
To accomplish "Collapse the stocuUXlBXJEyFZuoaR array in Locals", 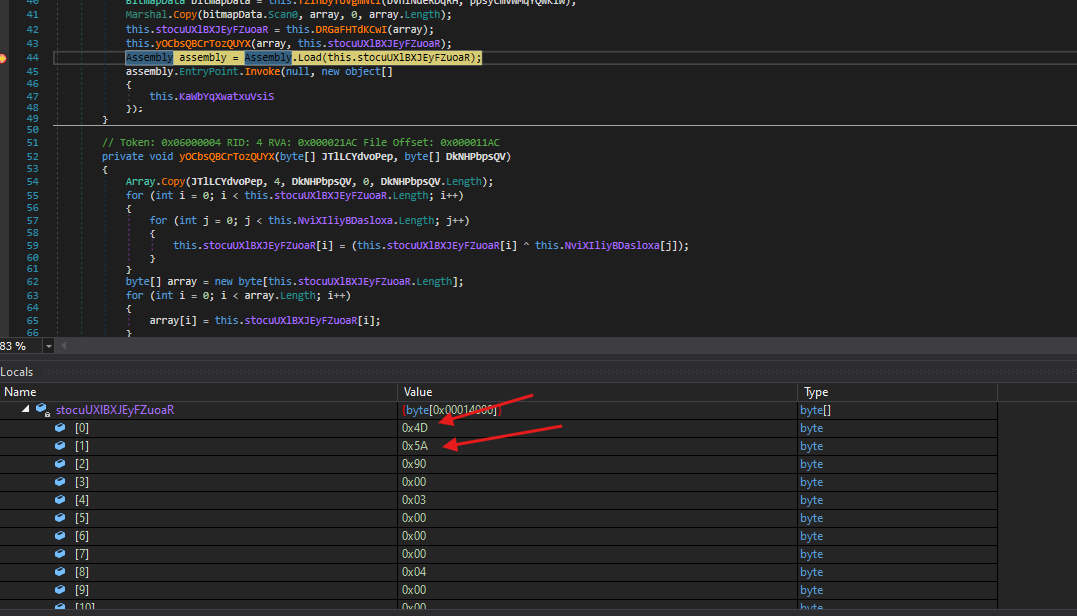I will [x=25, y=409].
